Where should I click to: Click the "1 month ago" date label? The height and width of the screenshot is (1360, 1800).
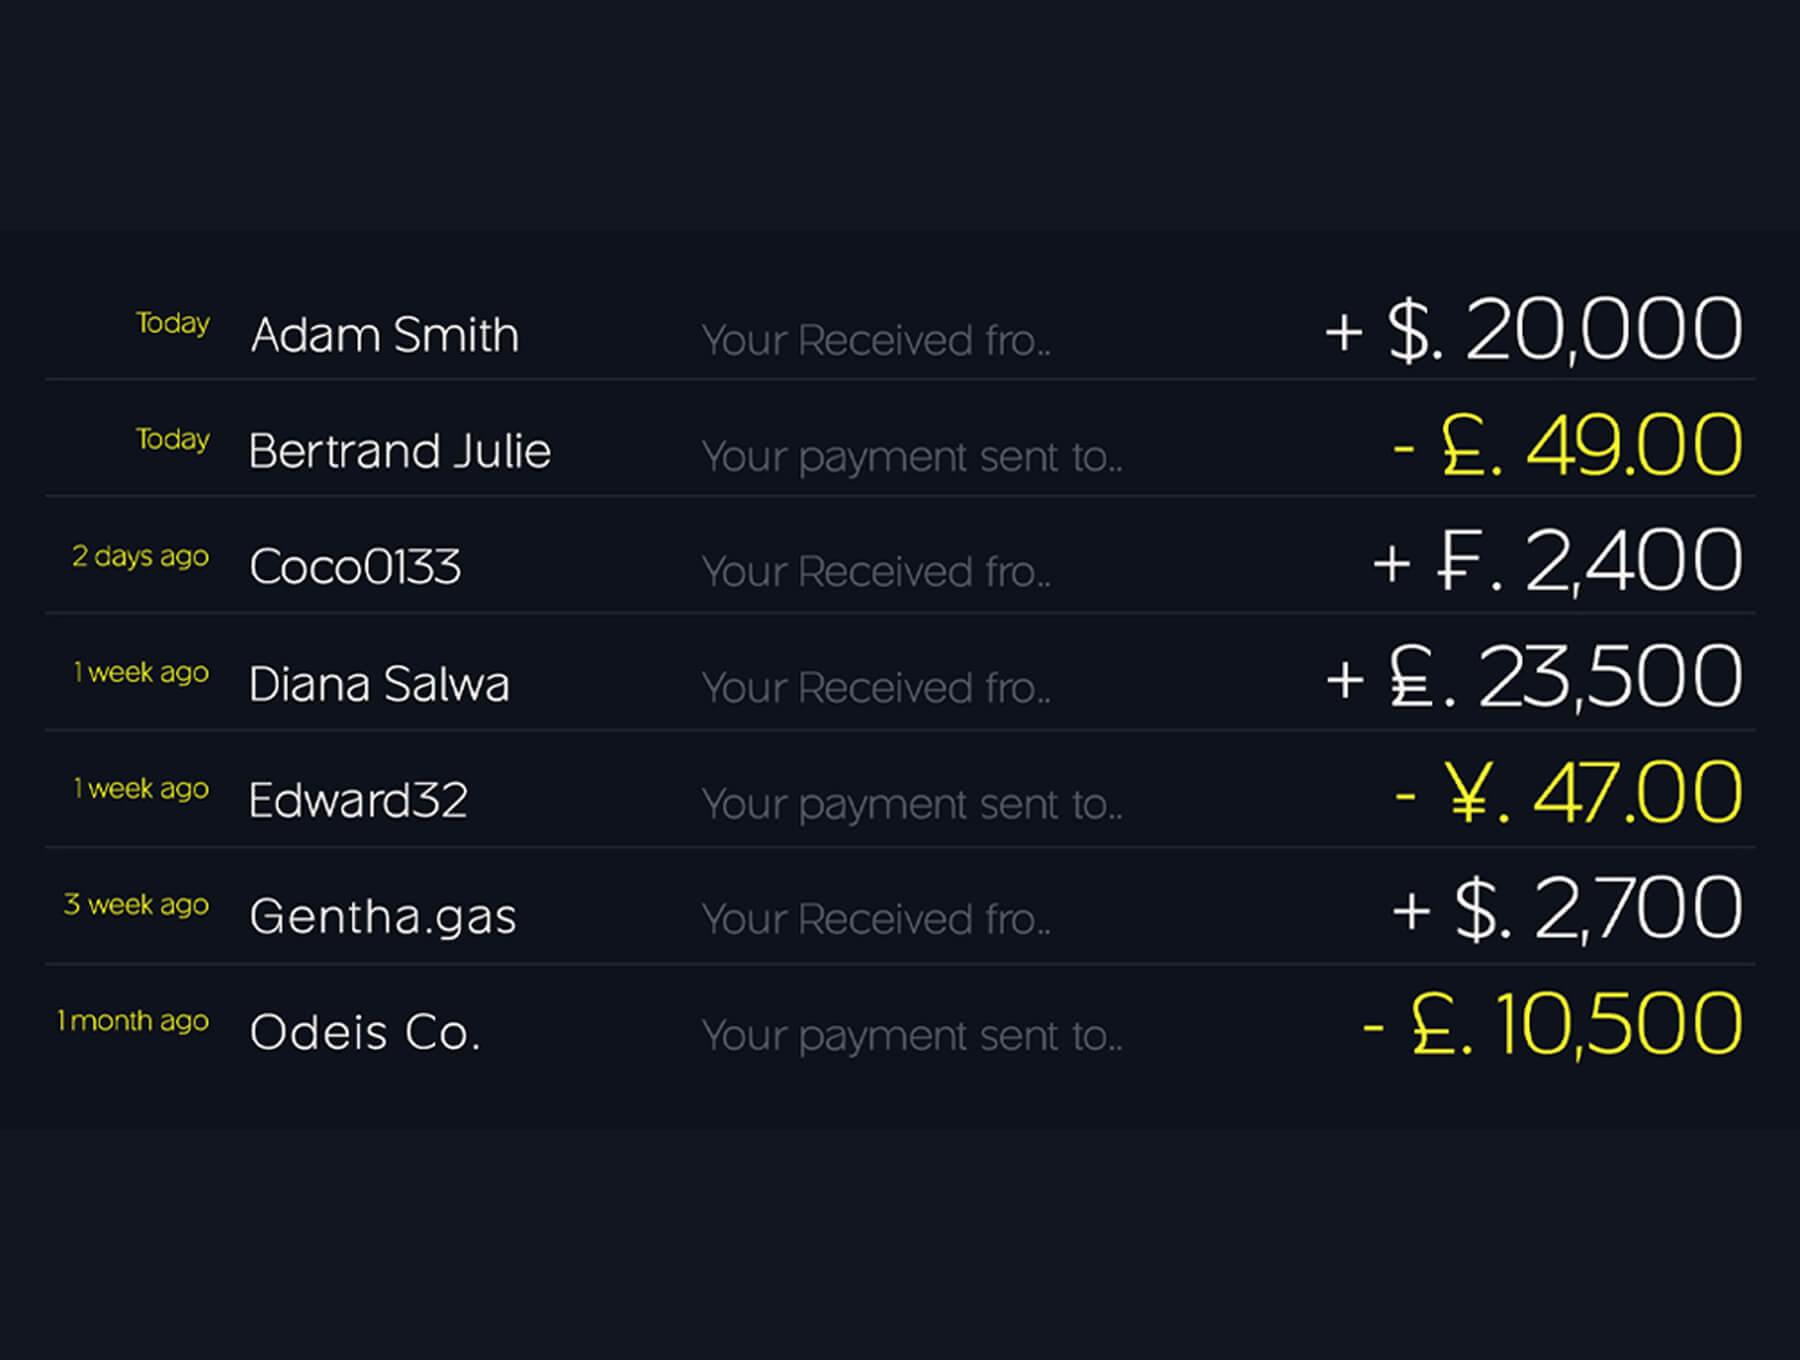(133, 1021)
